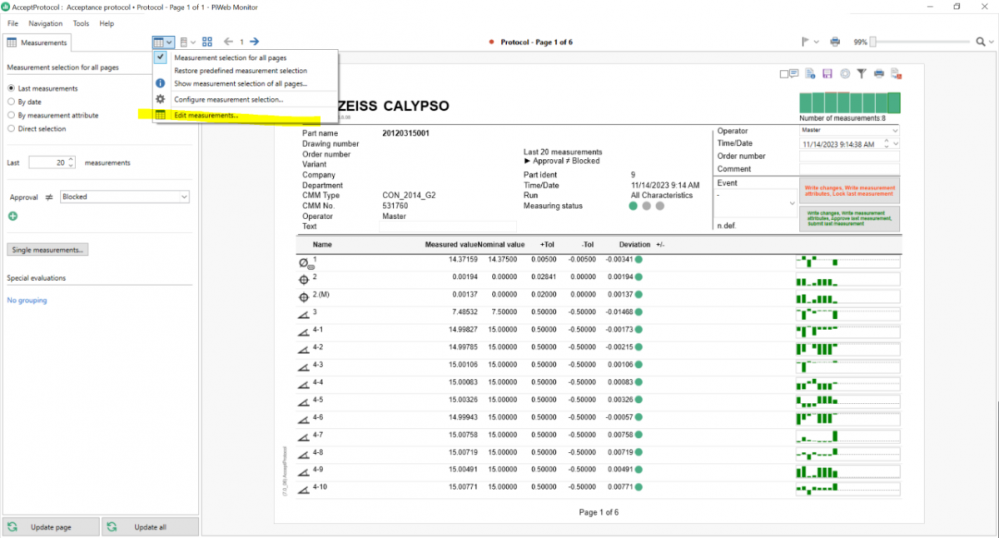
Task: Click the next page blue arrow
Action: click(x=254, y=42)
